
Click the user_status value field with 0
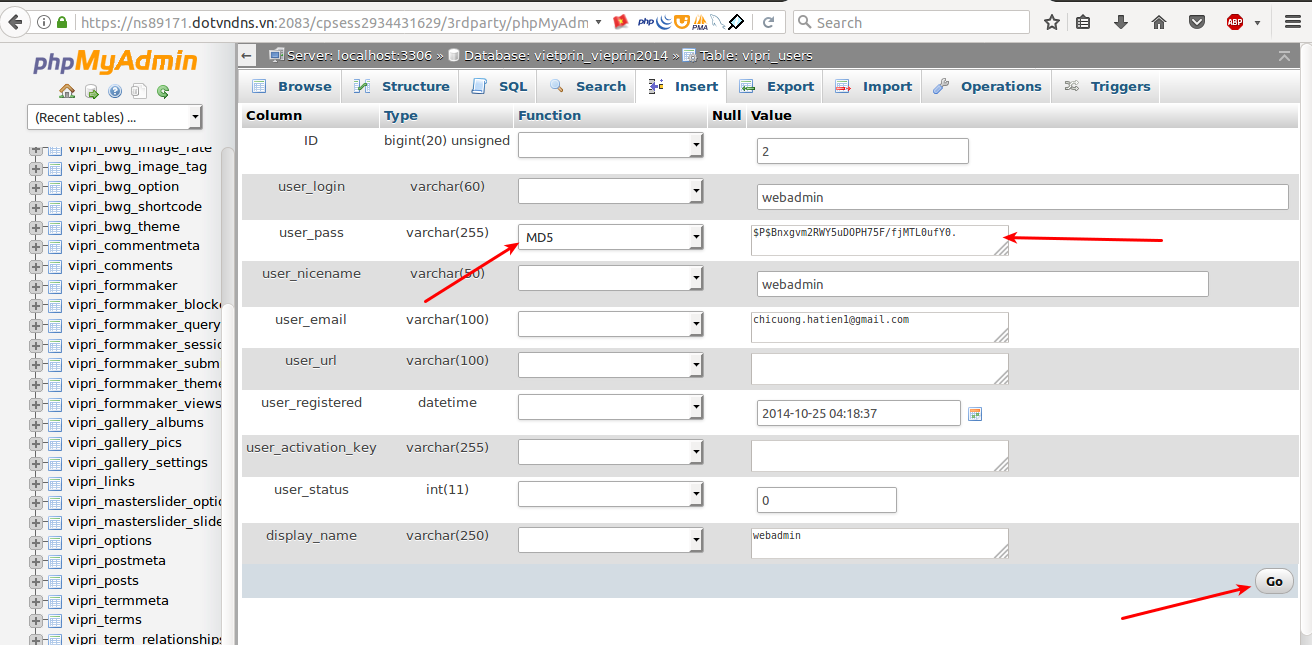tap(827, 500)
